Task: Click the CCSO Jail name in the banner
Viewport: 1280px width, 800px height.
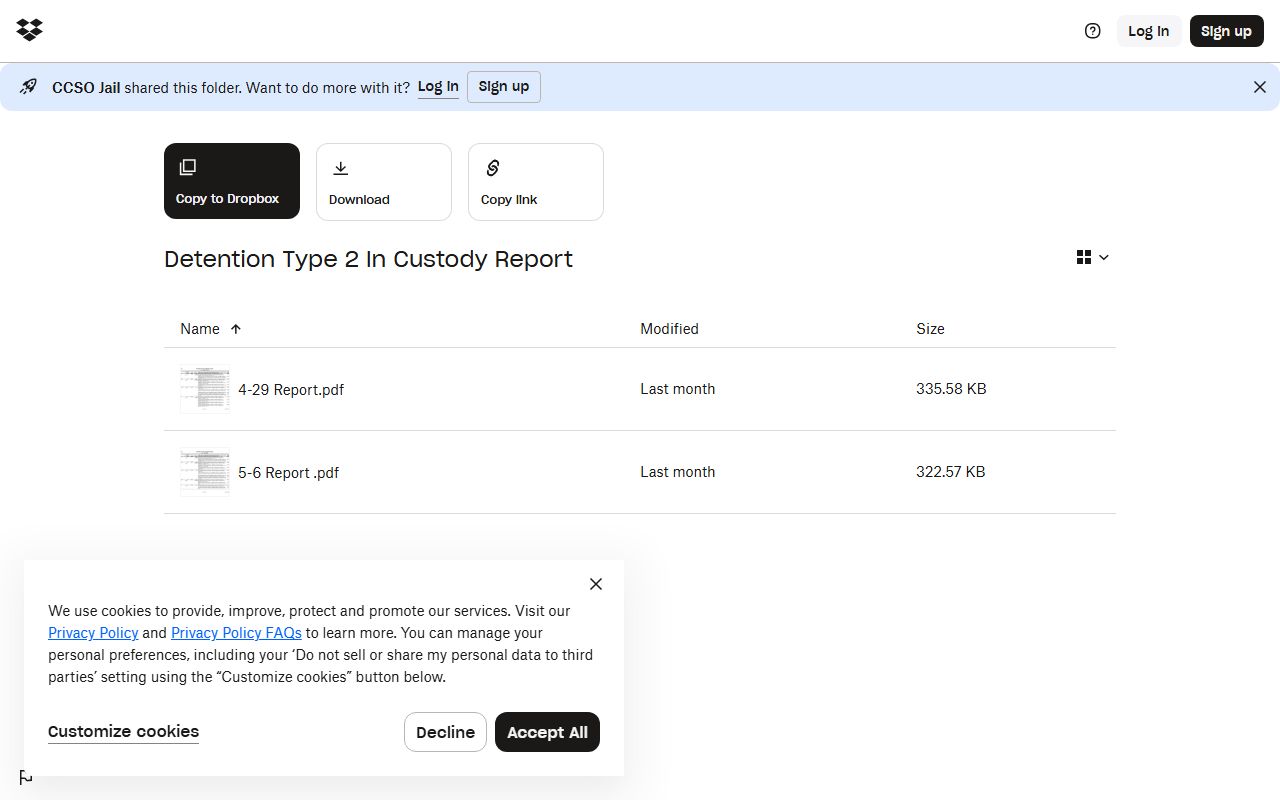Action: click(x=86, y=88)
